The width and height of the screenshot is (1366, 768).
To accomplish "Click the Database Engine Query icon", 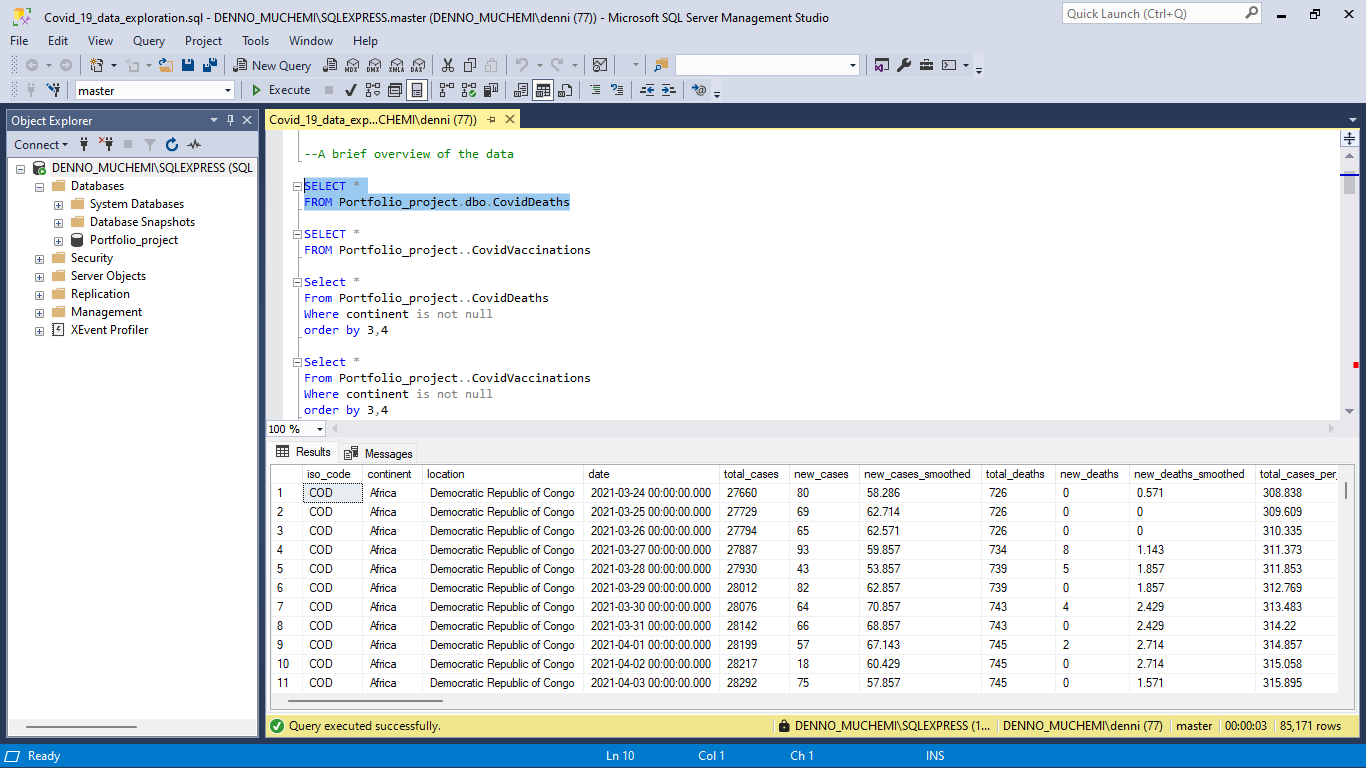I will point(330,65).
